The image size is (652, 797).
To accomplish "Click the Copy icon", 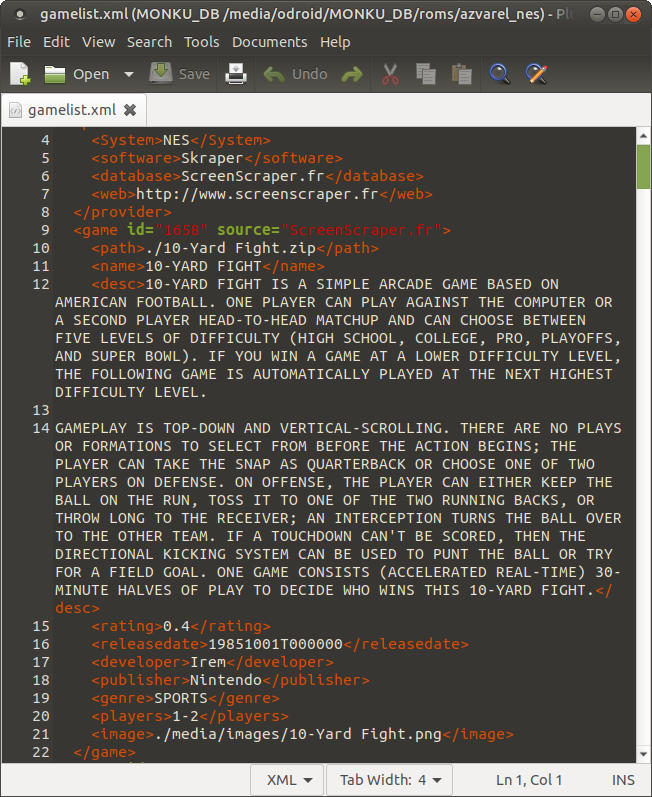I will tap(426, 74).
